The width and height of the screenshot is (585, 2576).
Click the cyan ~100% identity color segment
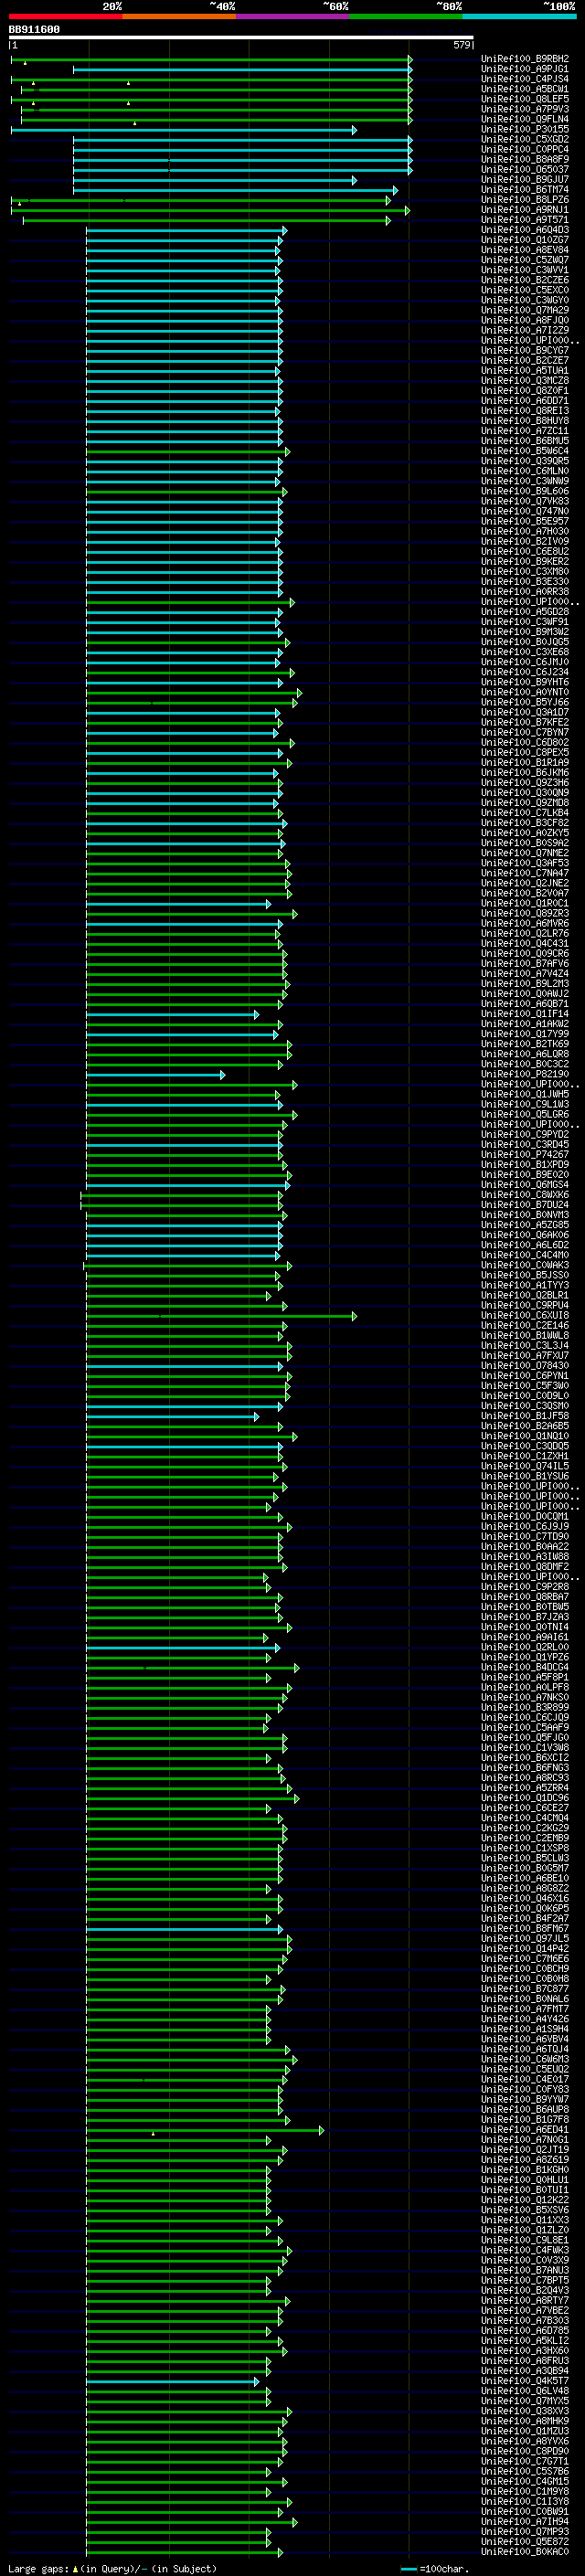519,16
